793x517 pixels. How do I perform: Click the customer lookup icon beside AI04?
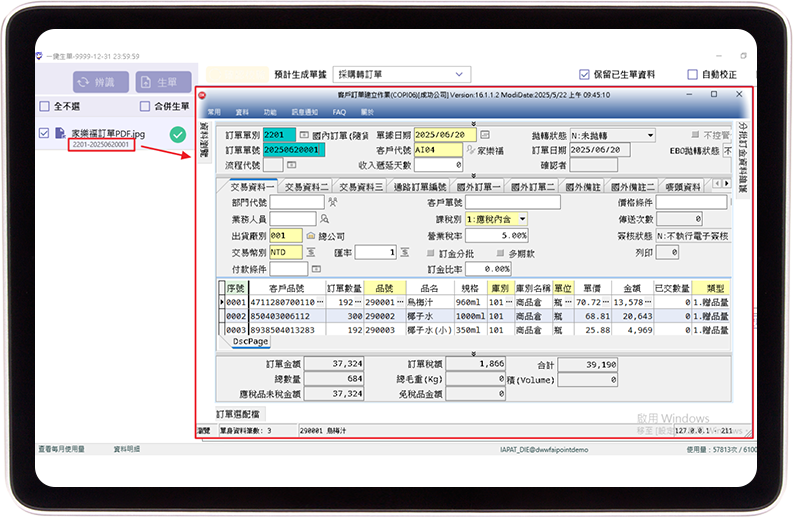[470, 150]
